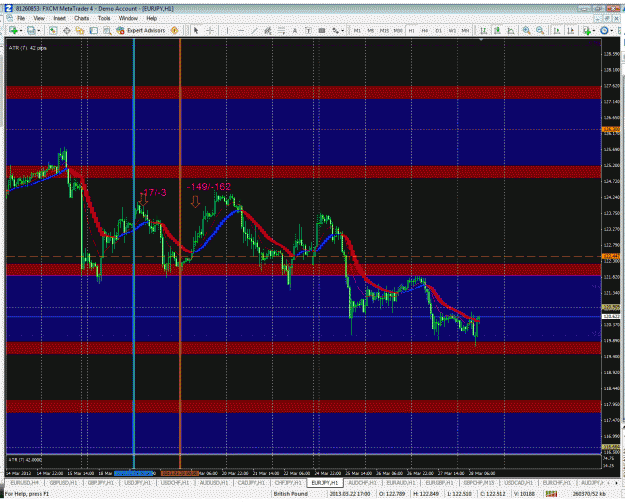Open the Insert menu
Viewport: 625px width, 502px height.
59,18
